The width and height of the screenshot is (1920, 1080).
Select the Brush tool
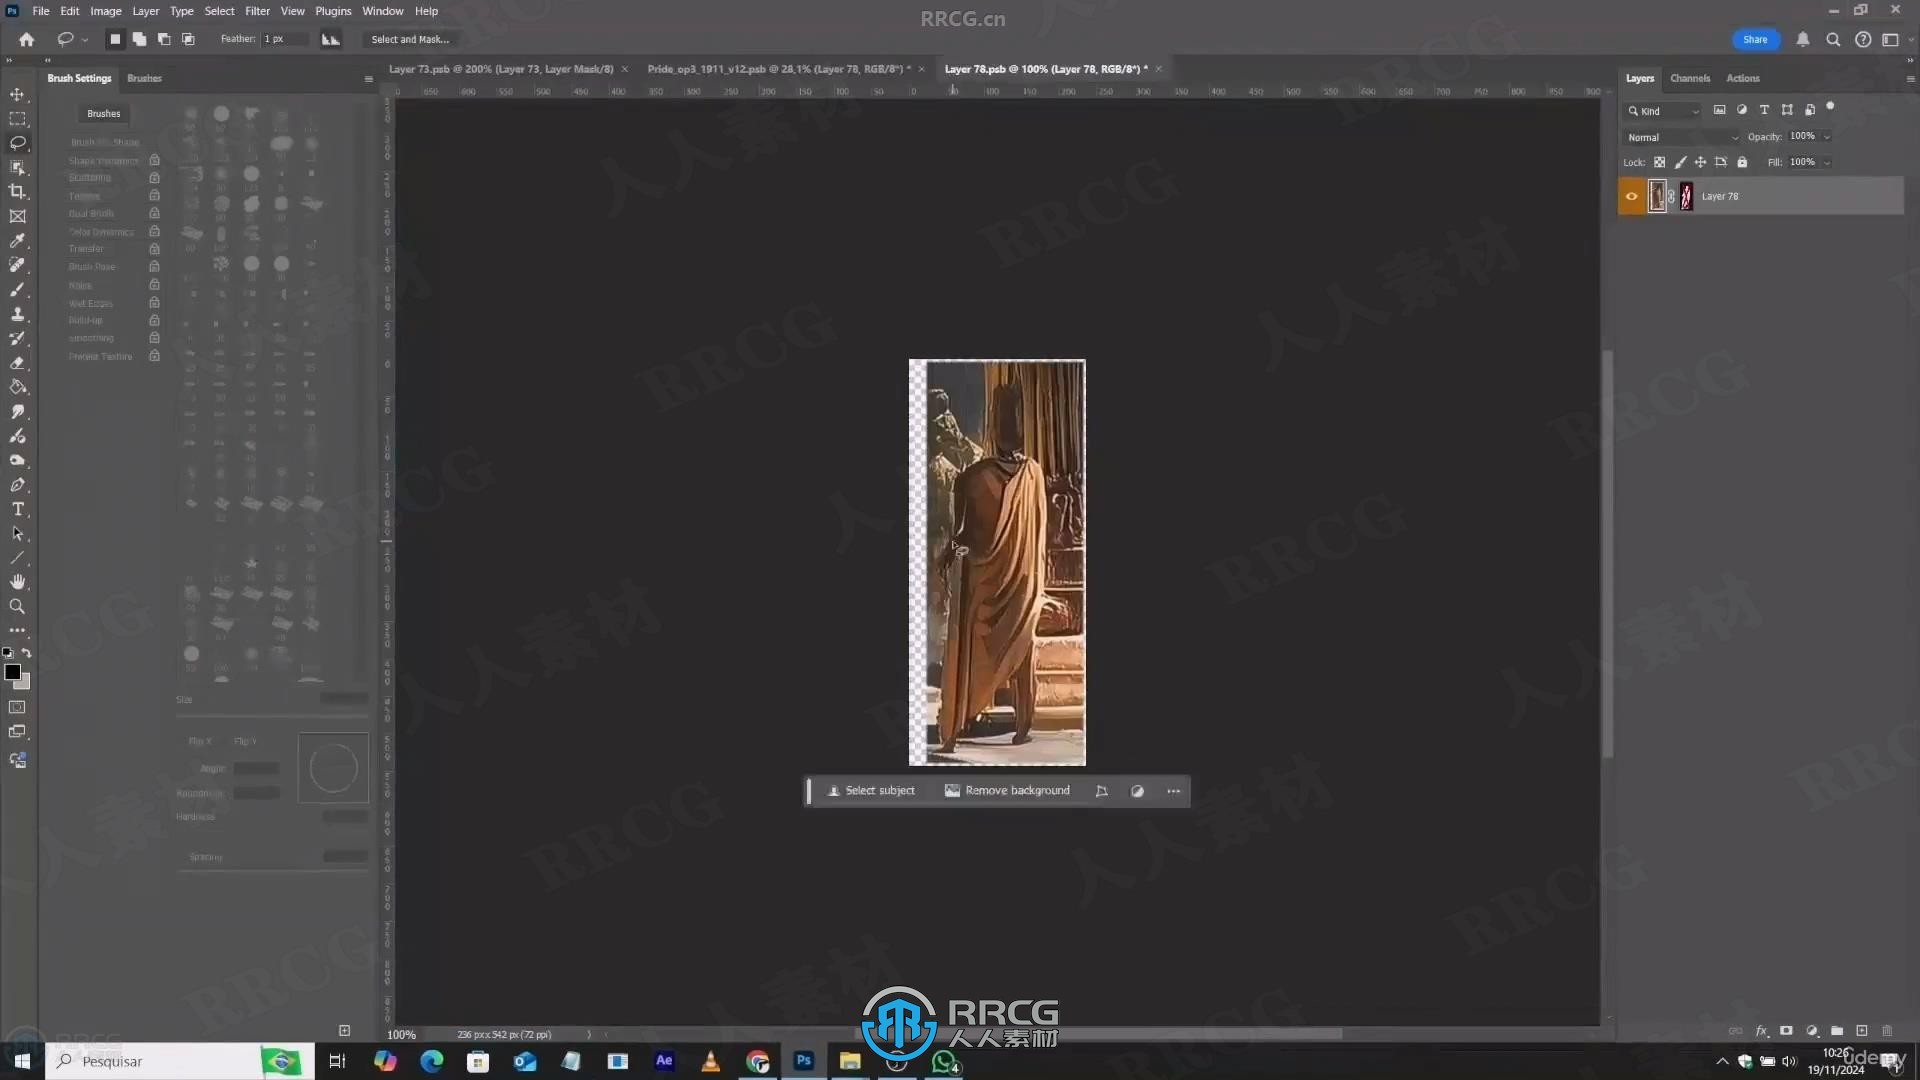(17, 289)
